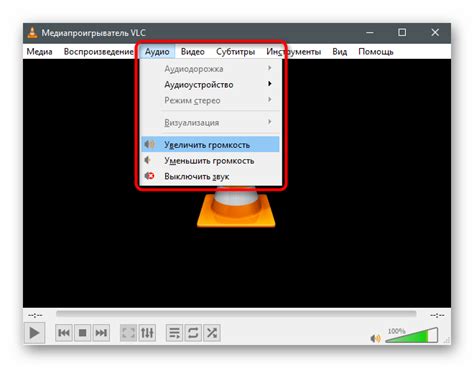Viewport: 474px width, 368px height.
Task: Open the Видео menu
Action: click(192, 52)
